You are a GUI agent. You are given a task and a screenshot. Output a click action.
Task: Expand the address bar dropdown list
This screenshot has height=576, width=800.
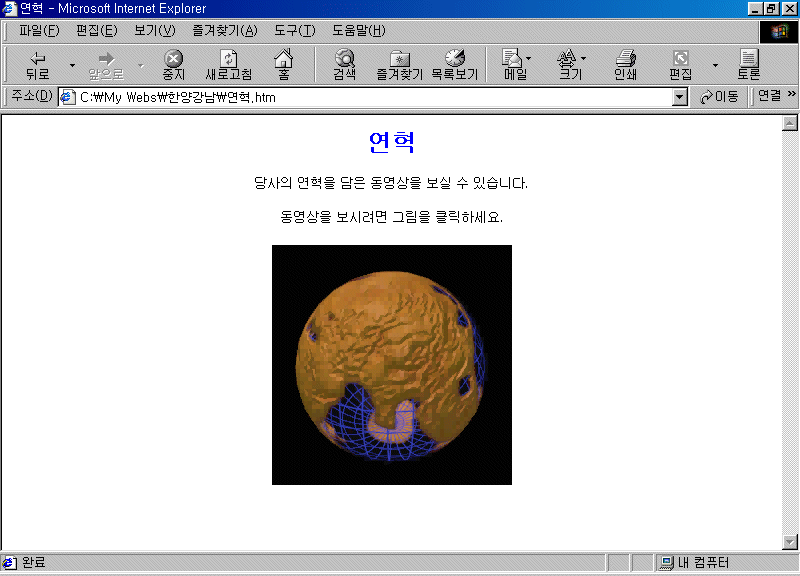(x=679, y=97)
